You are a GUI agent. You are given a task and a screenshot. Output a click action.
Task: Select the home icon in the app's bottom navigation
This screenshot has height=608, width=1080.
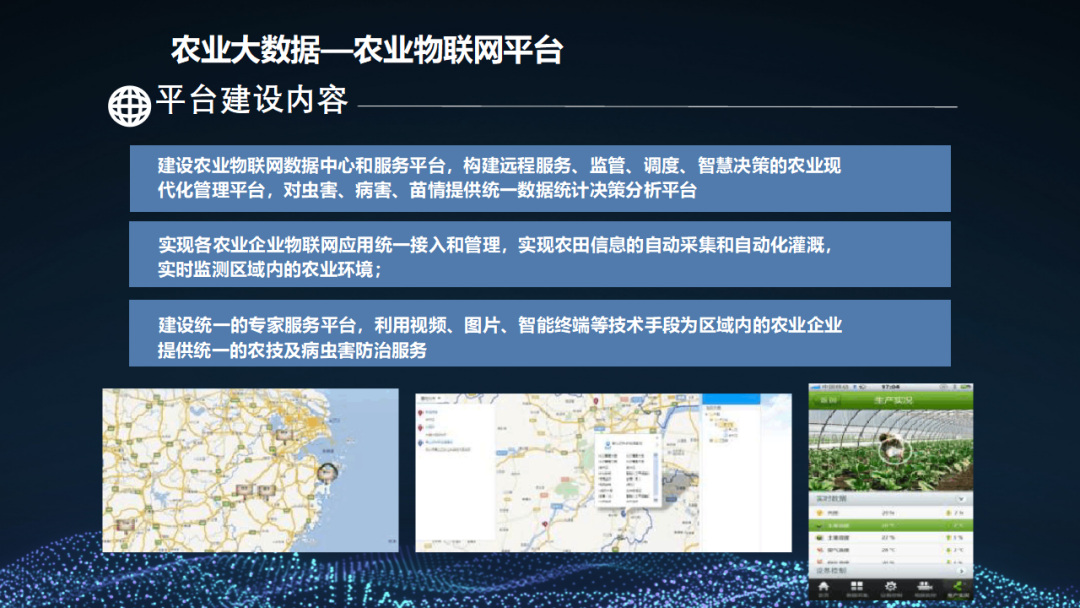823,586
